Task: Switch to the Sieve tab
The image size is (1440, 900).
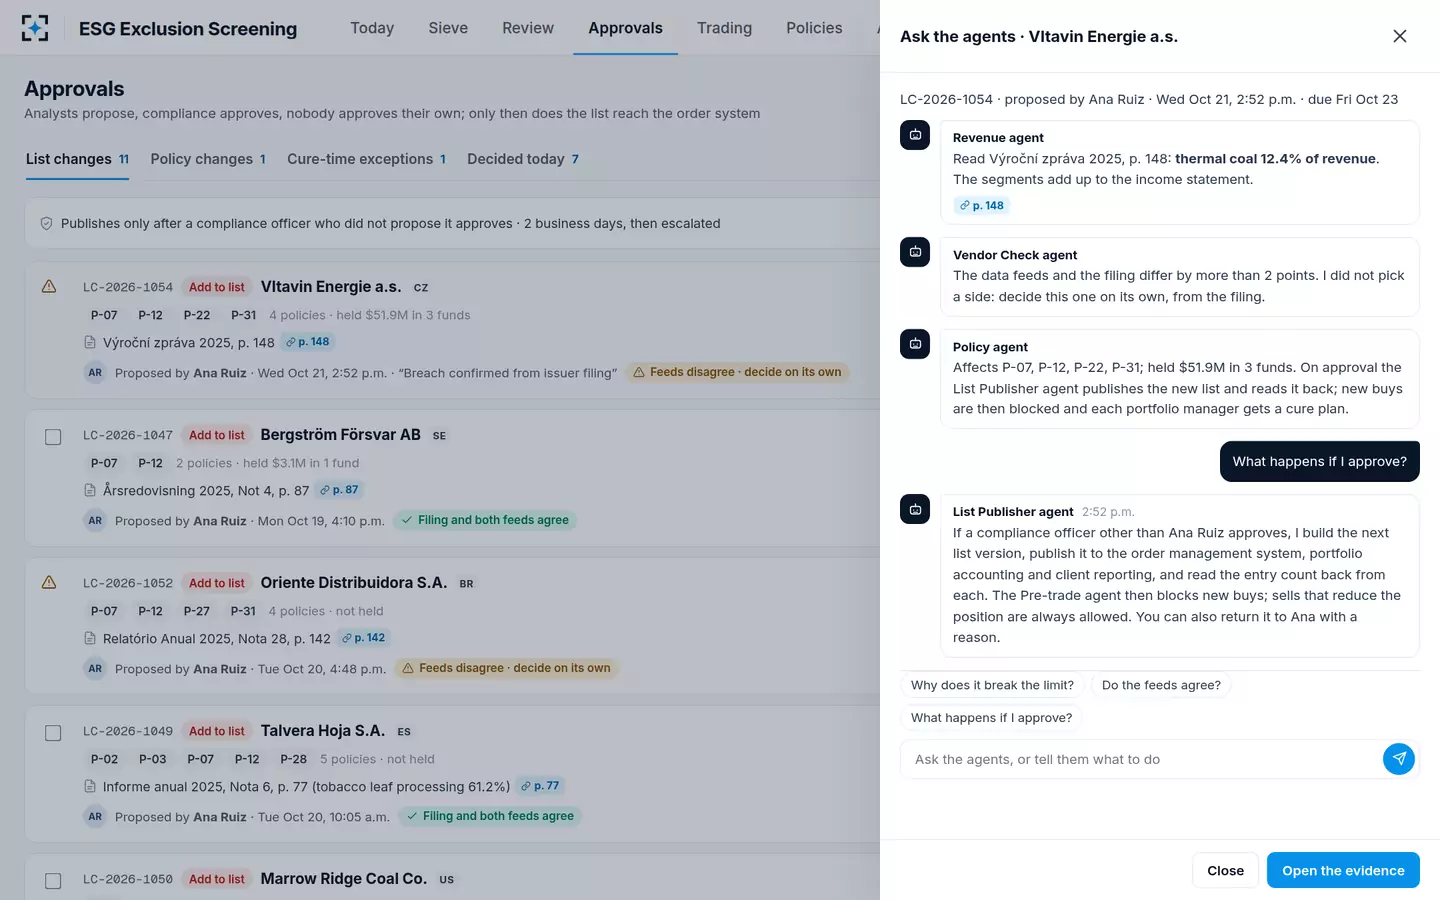Action: click(x=448, y=28)
